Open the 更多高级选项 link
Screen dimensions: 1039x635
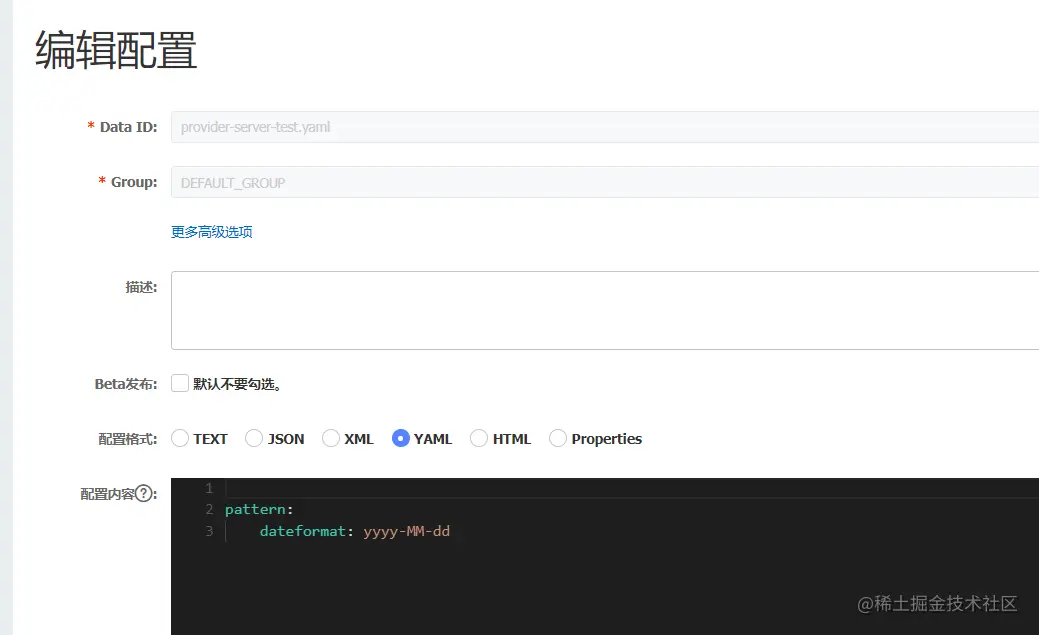[x=211, y=232]
